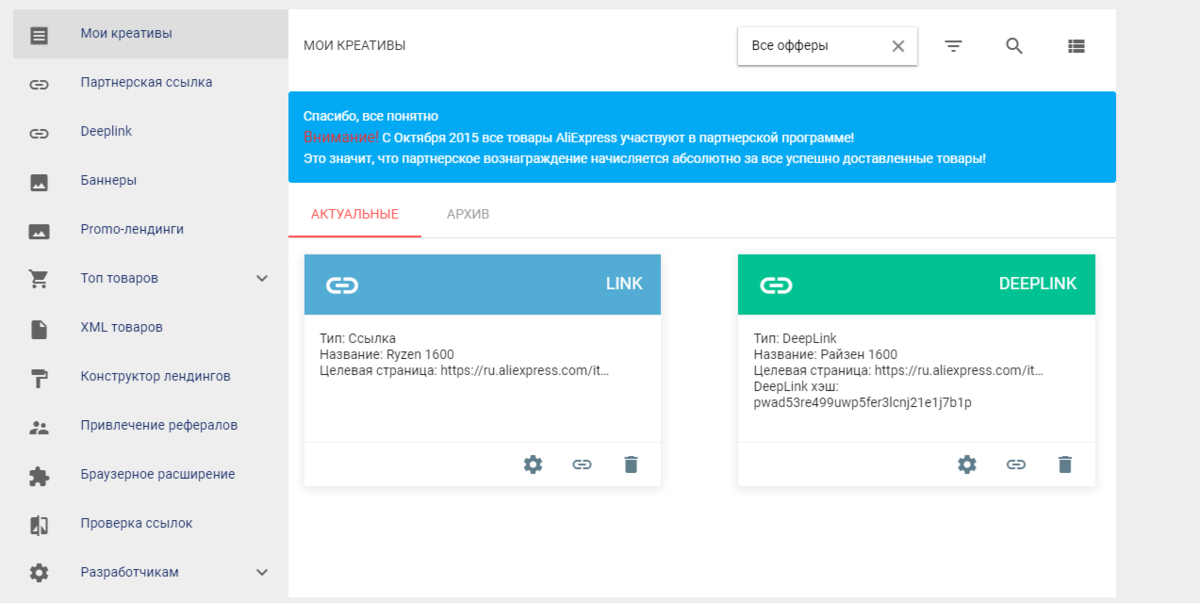Open the filter list icon in header
The width and height of the screenshot is (1200, 603).
953,46
